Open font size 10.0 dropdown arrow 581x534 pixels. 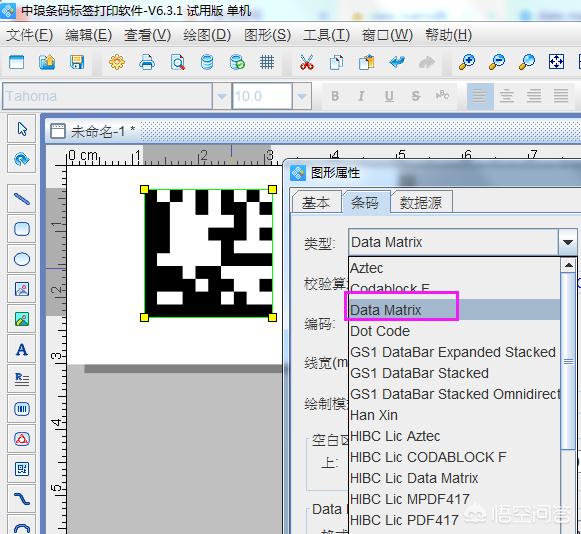(302, 96)
